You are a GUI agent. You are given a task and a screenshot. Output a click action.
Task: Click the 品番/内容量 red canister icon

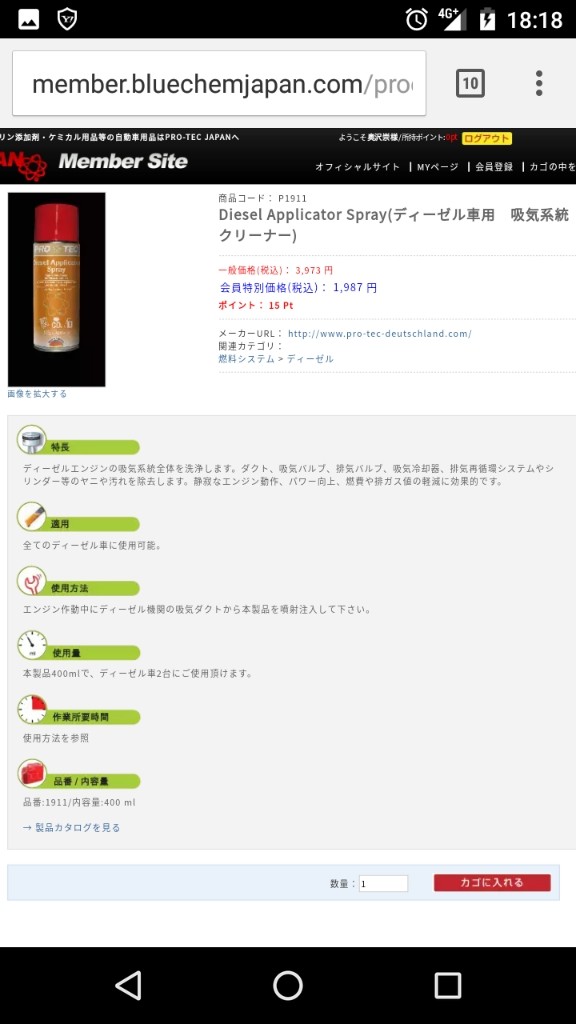(x=32, y=773)
